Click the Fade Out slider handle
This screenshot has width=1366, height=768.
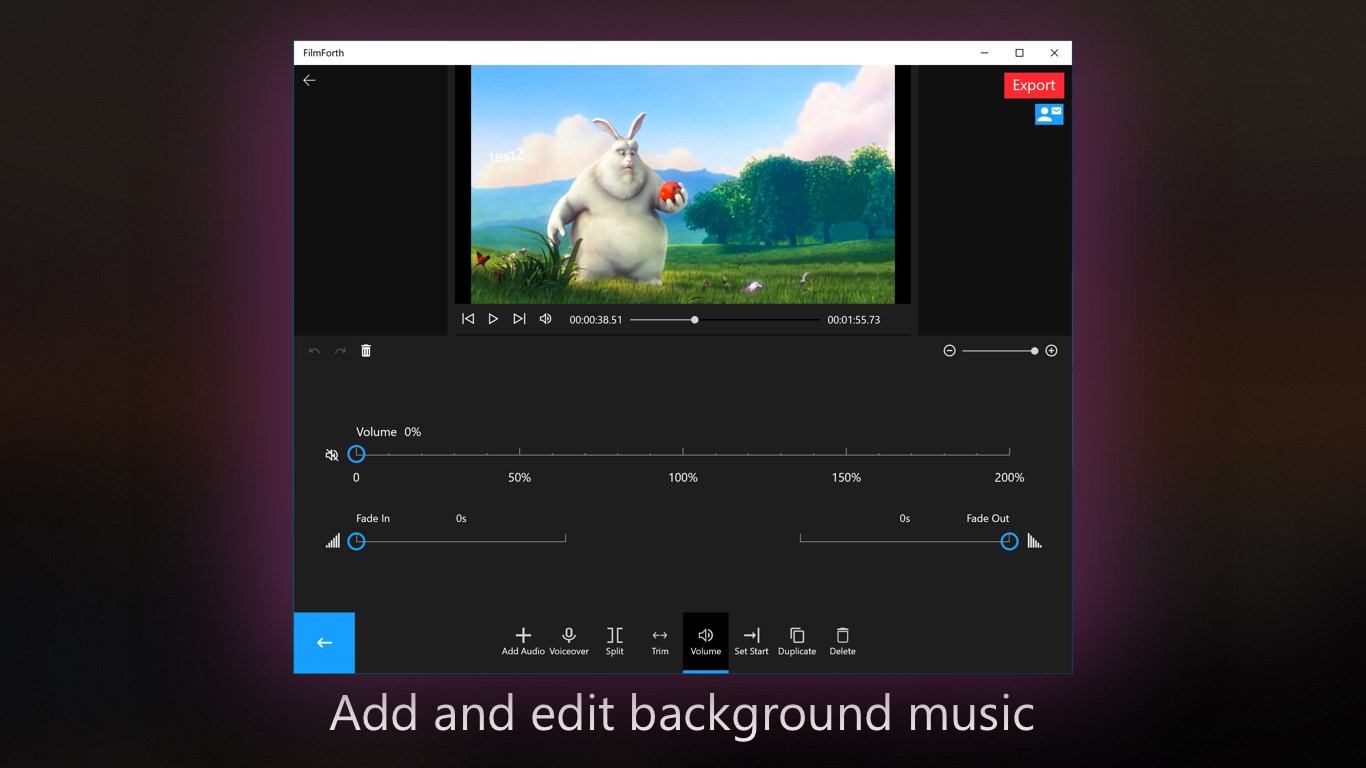(1009, 541)
